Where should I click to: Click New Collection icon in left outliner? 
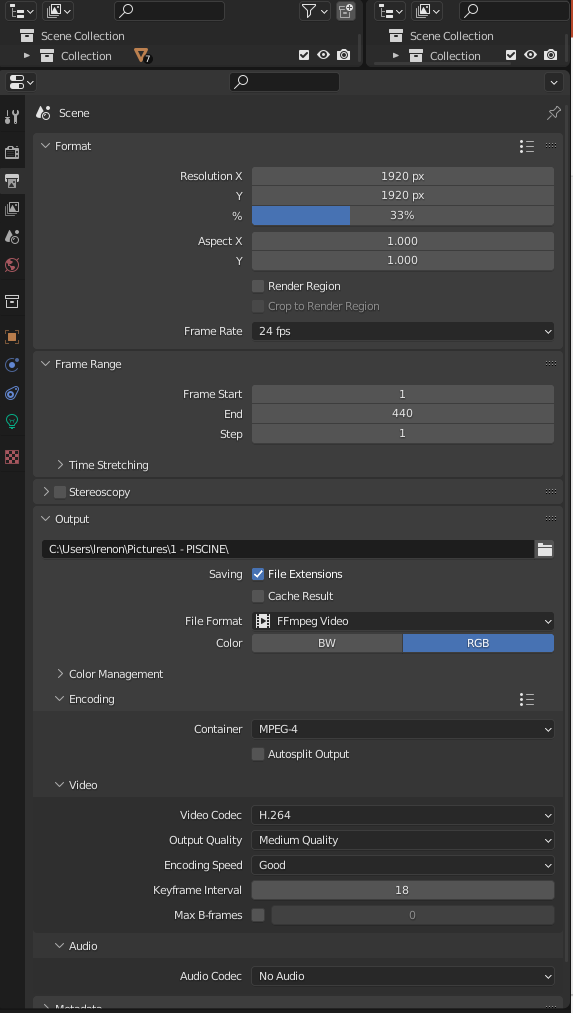click(x=346, y=10)
